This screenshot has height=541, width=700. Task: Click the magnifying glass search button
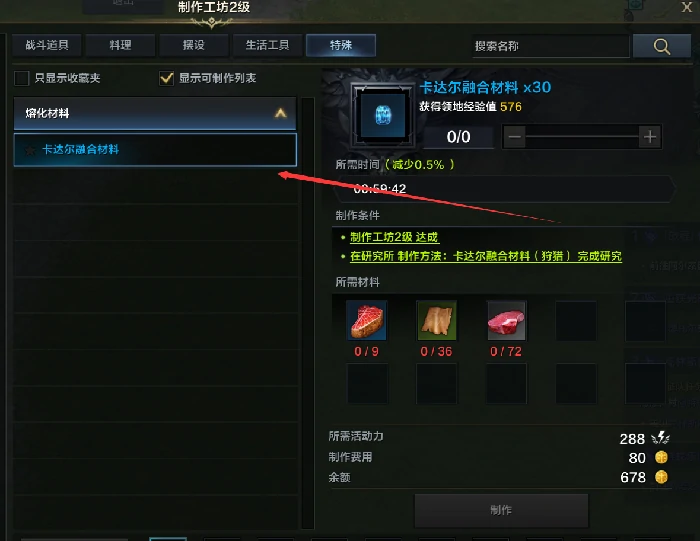coord(662,46)
